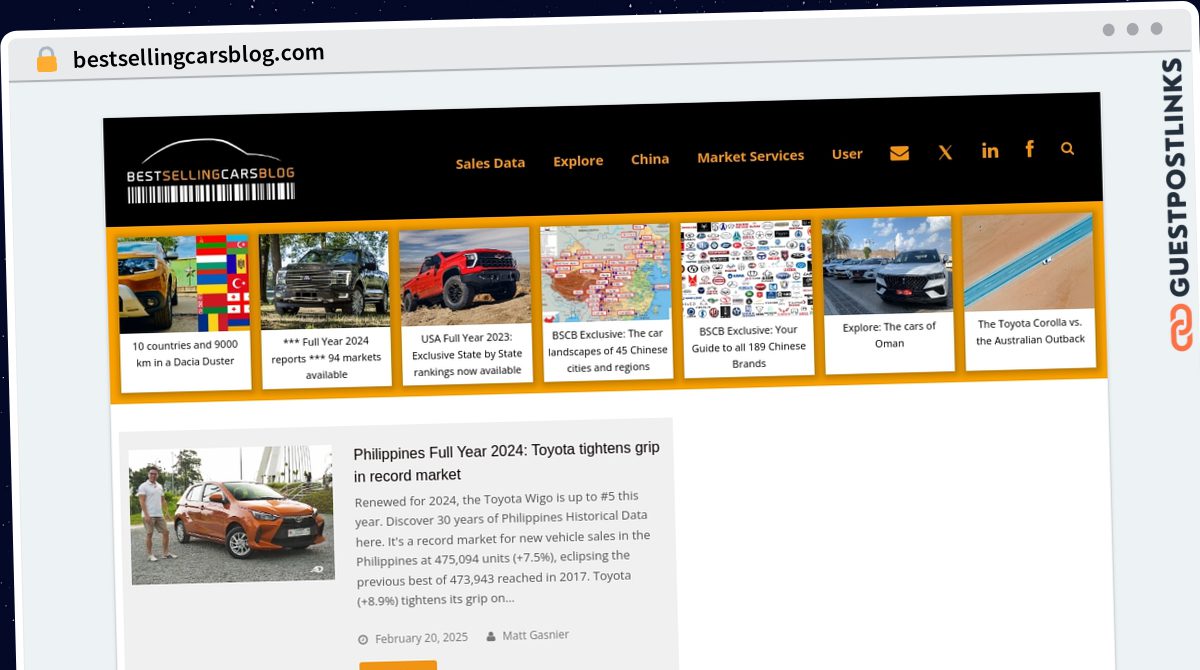Click the email envelope icon
Image resolution: width=1200 pixels, height=670 pixels.
(x=899, y=153)
